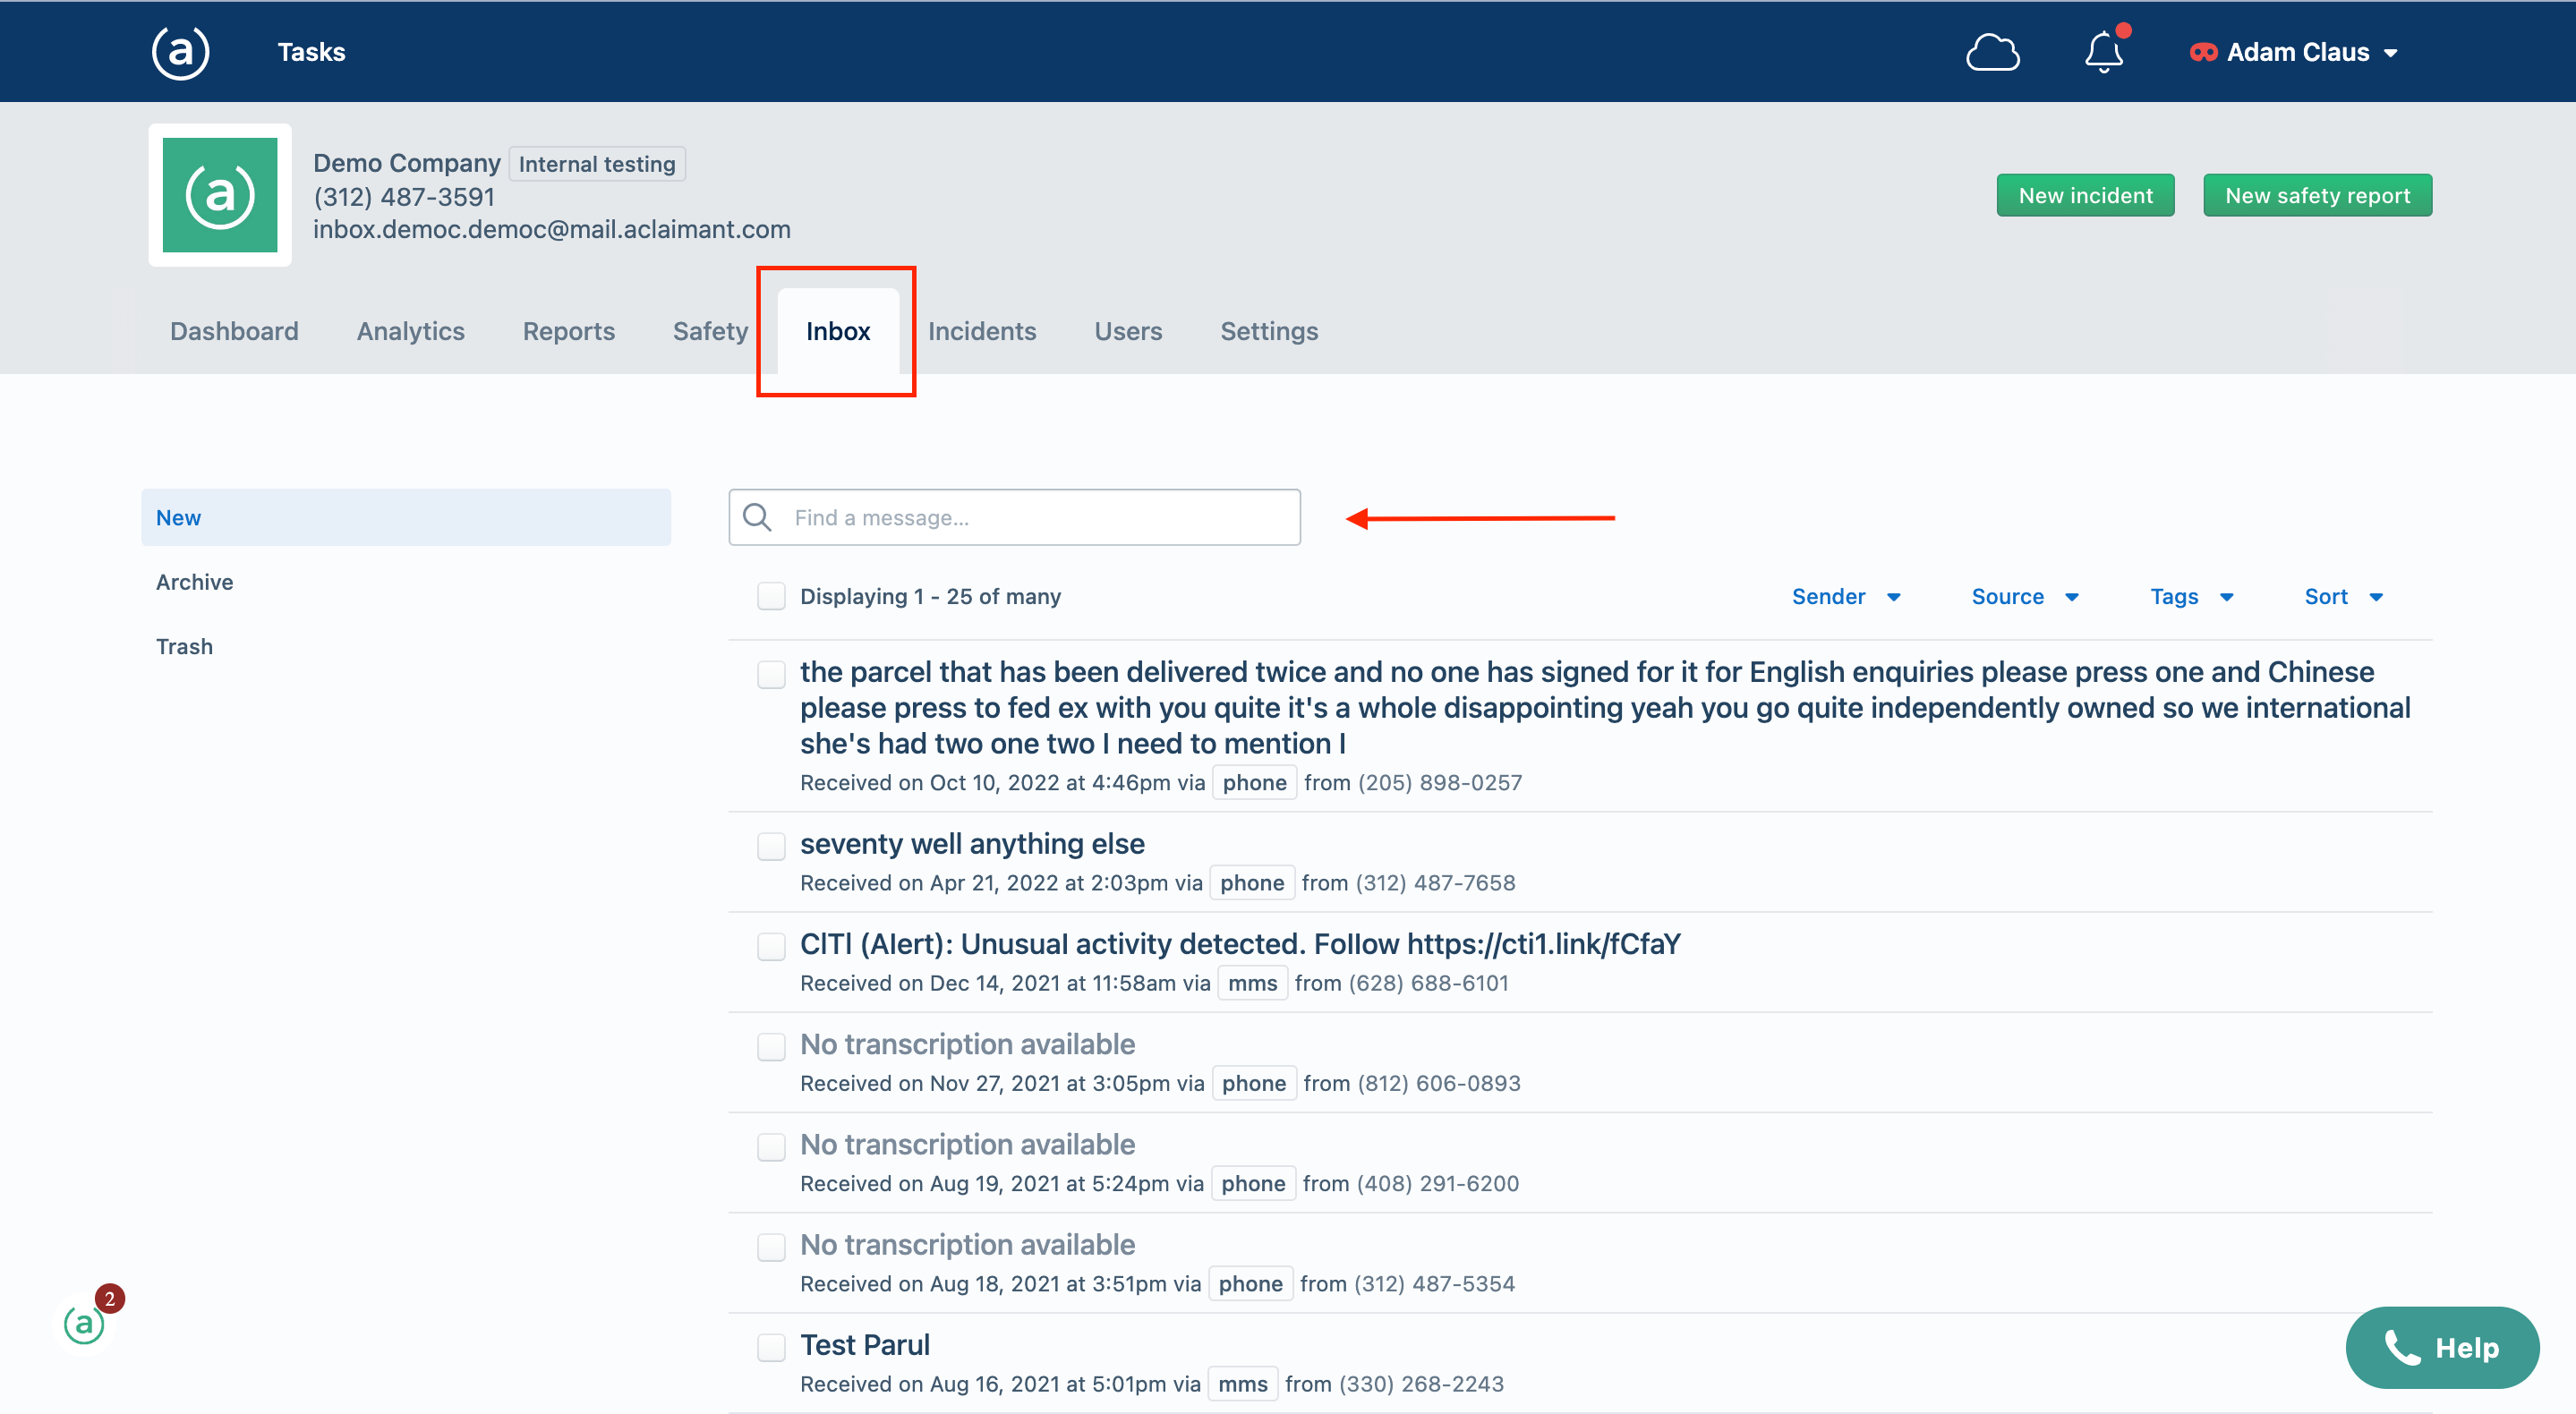This screenshot has width=2576, height=1414.
Task: Open the 'seventy well anything else' message
Action: coord(972,843)
